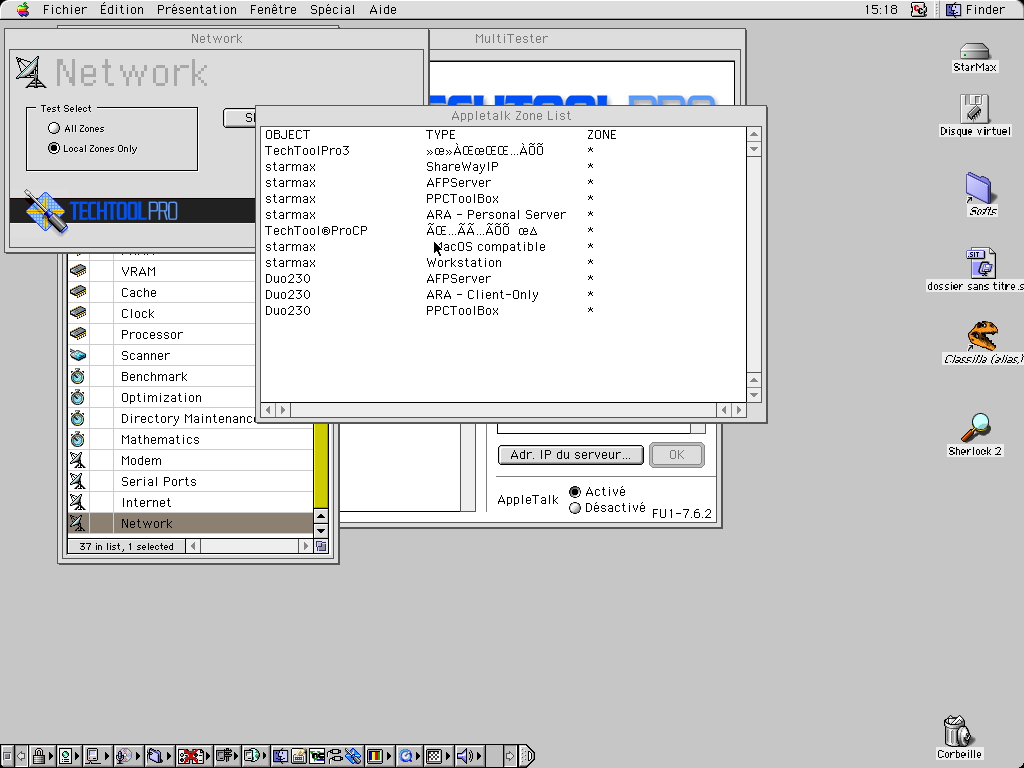Click the highlighted Network test row
The height and width of the screenshot is (768, 1024).
[x=190, y=523]
